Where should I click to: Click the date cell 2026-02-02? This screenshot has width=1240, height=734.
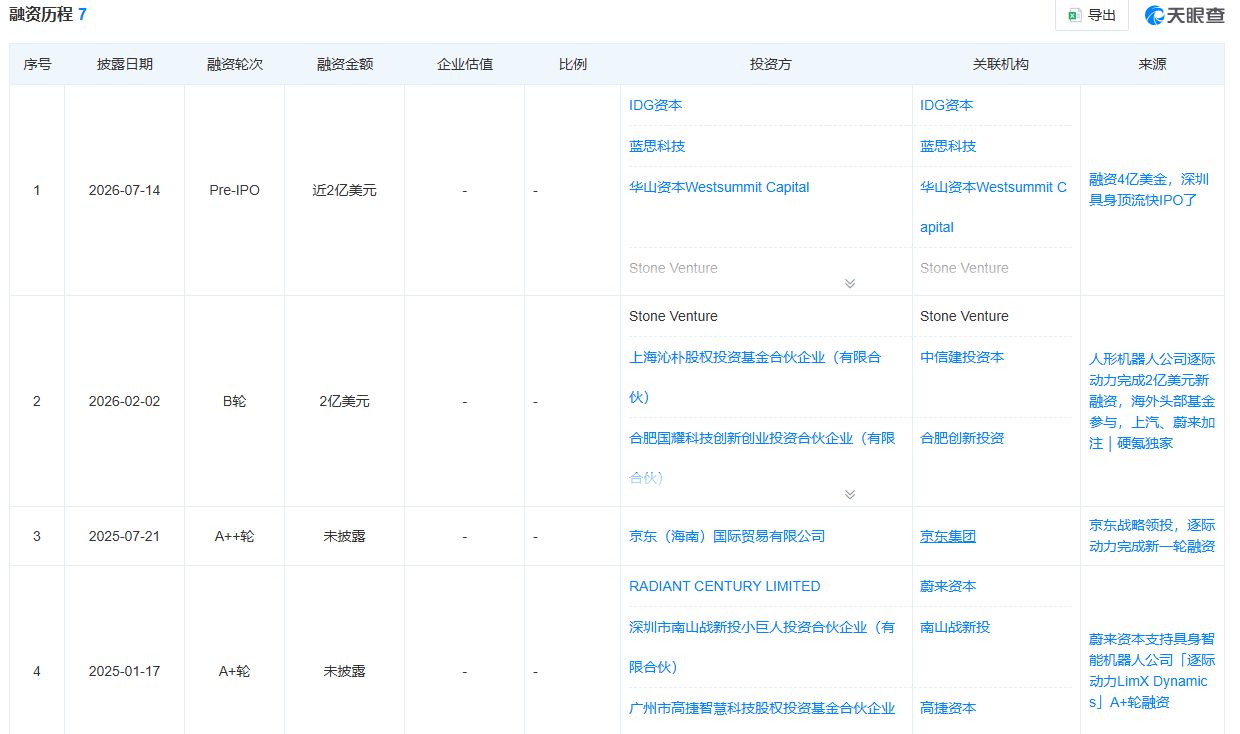(124, 401)
